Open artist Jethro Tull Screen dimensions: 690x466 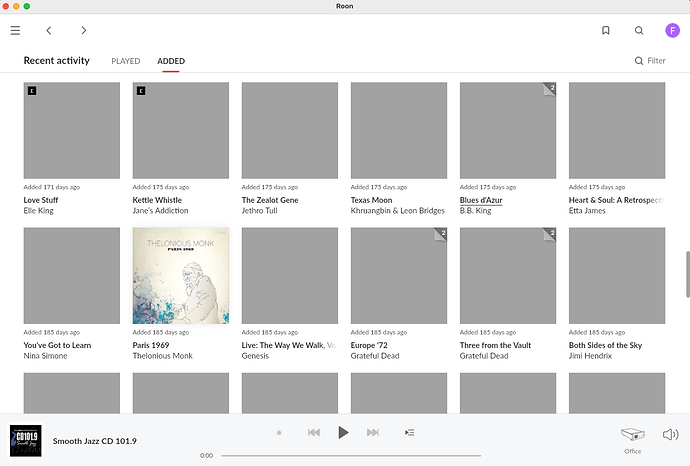(260, 211)
